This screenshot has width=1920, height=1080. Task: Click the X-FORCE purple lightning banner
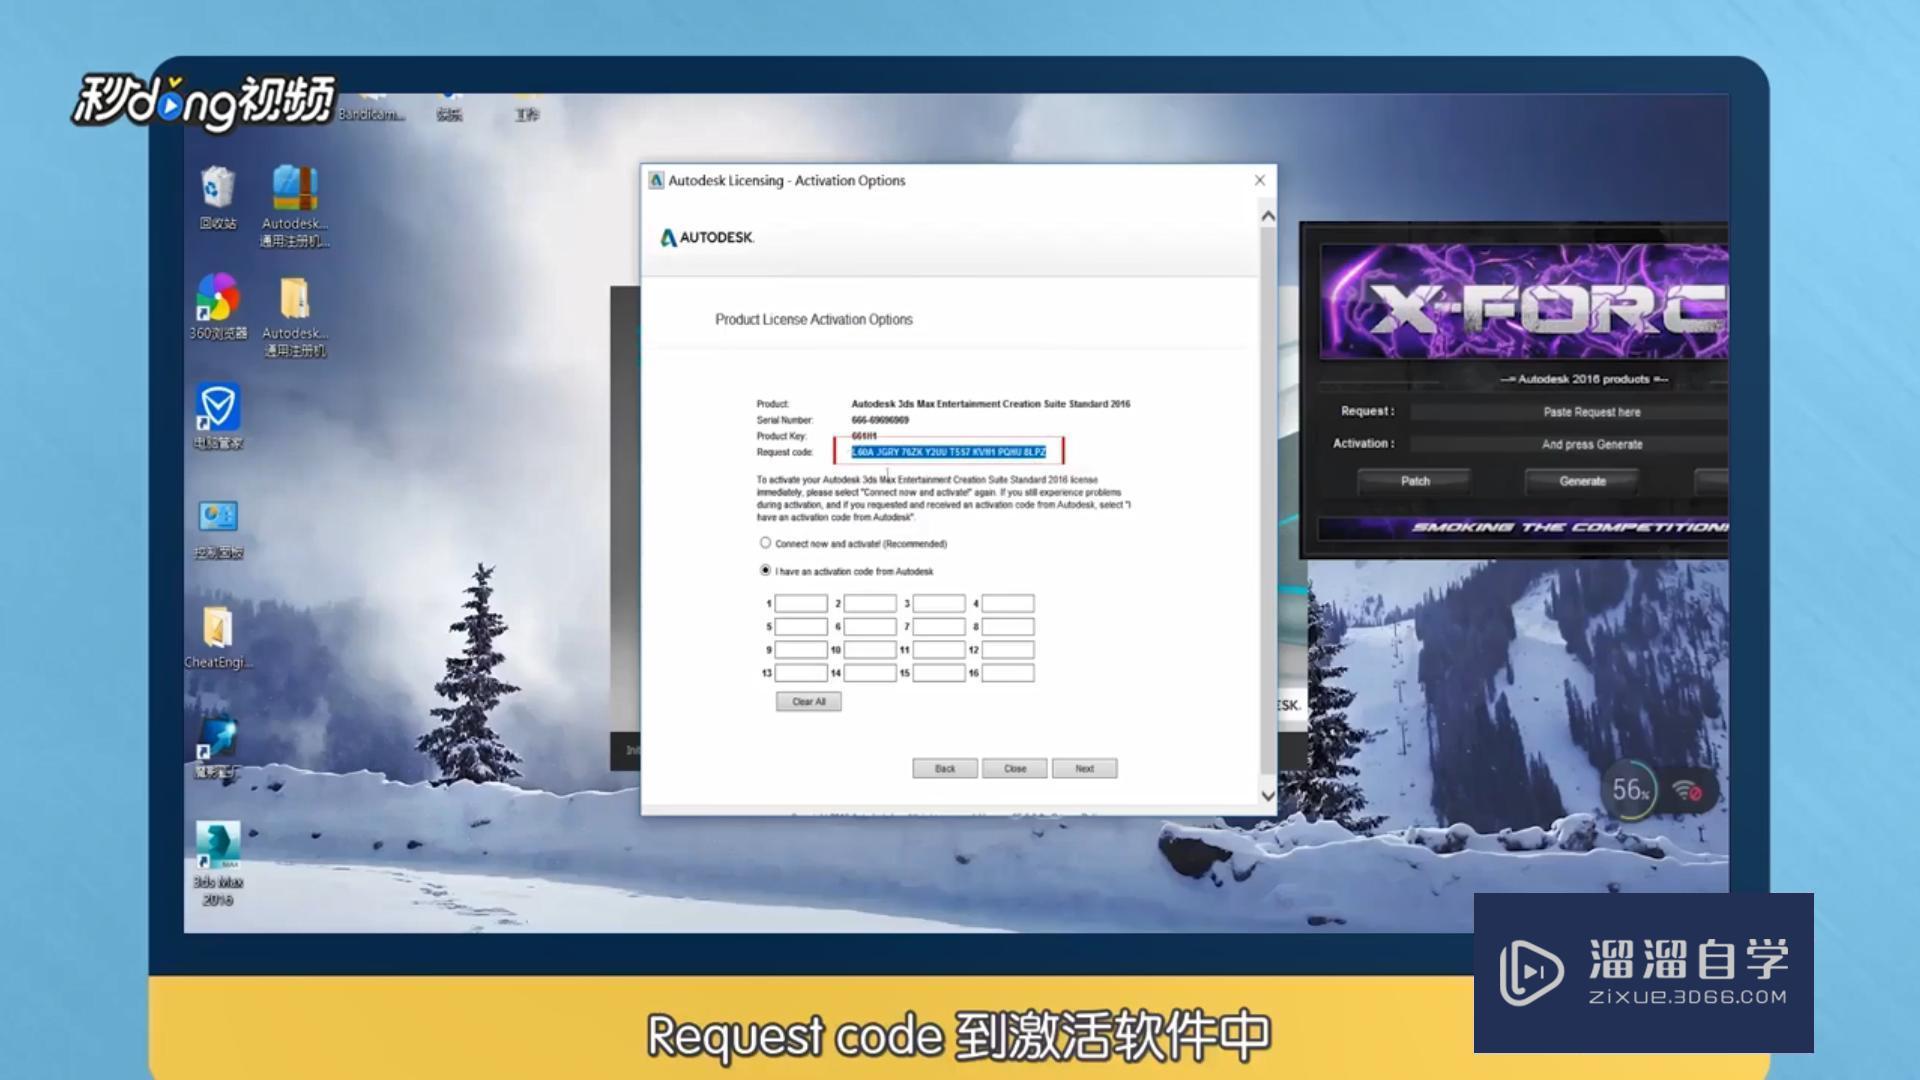click(x=1524, y=301)
